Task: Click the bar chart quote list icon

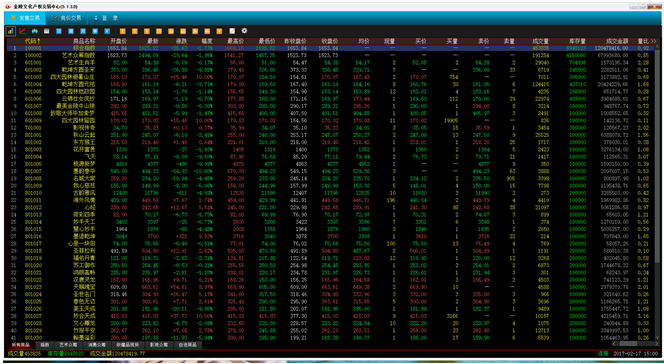Action: [10, 31]
